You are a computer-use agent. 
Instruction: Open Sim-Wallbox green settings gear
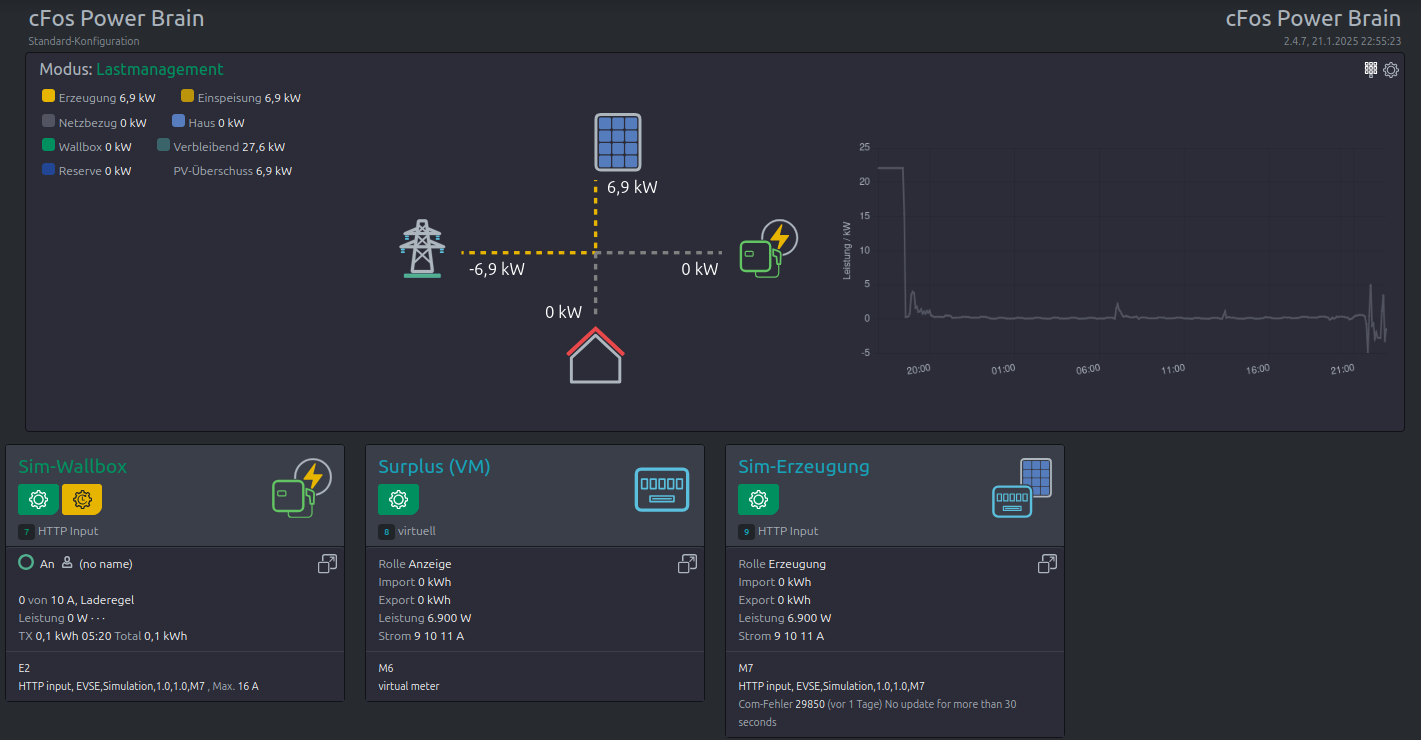tap(38, 499)
